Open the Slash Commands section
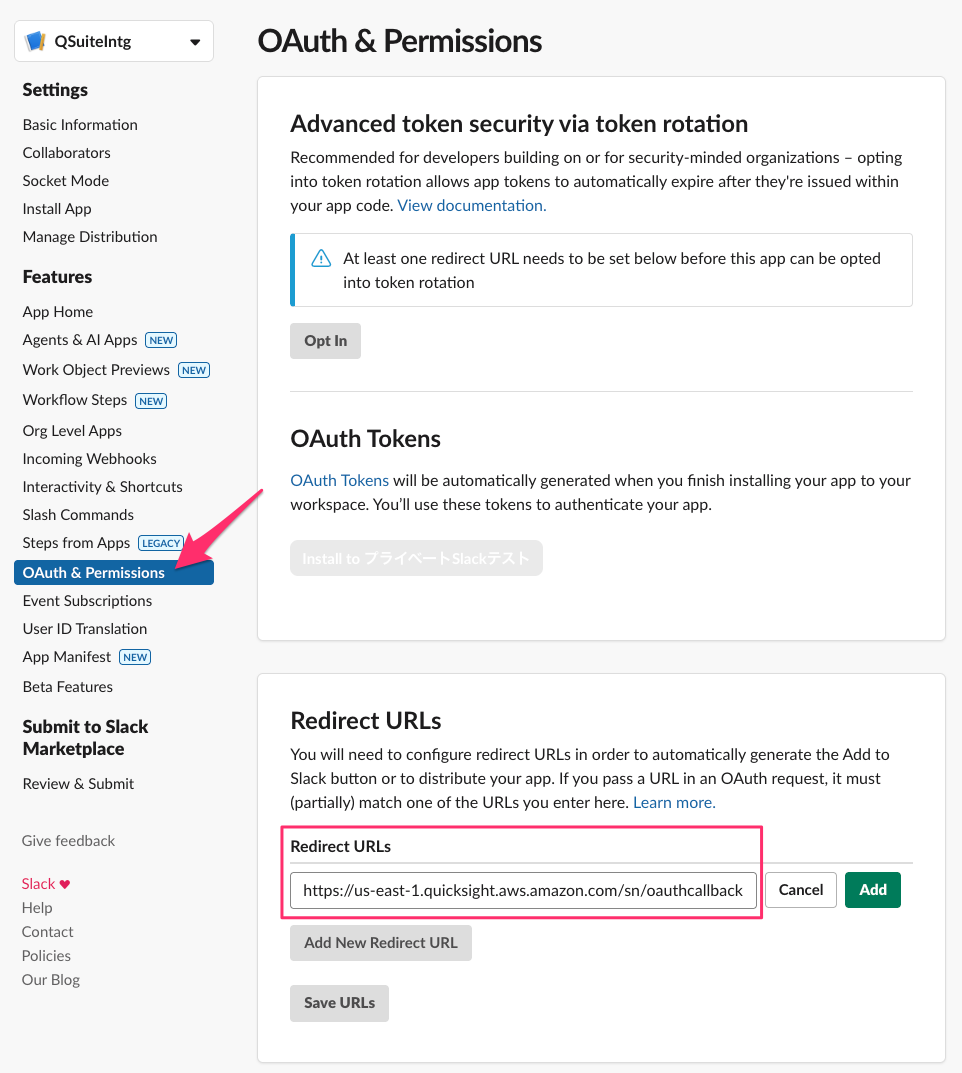Image resolution: width=962 pixels, height=1073 pixels. [x=76, y=514]
